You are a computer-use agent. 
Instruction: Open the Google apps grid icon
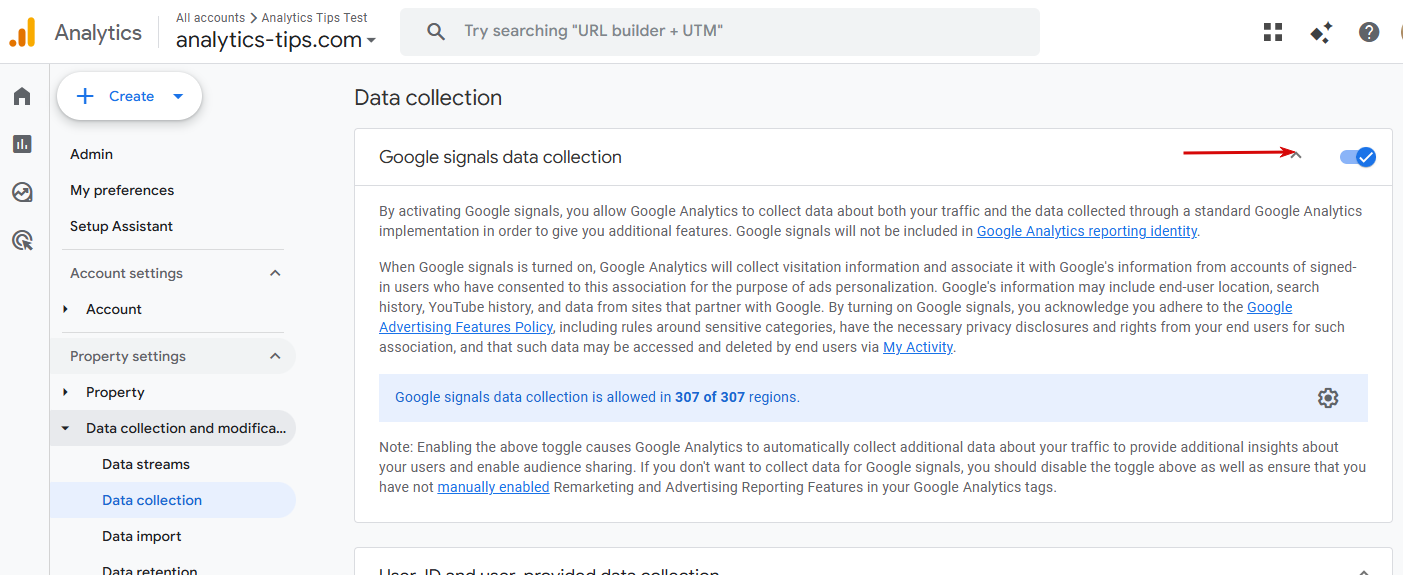(x=1273, y=32)
